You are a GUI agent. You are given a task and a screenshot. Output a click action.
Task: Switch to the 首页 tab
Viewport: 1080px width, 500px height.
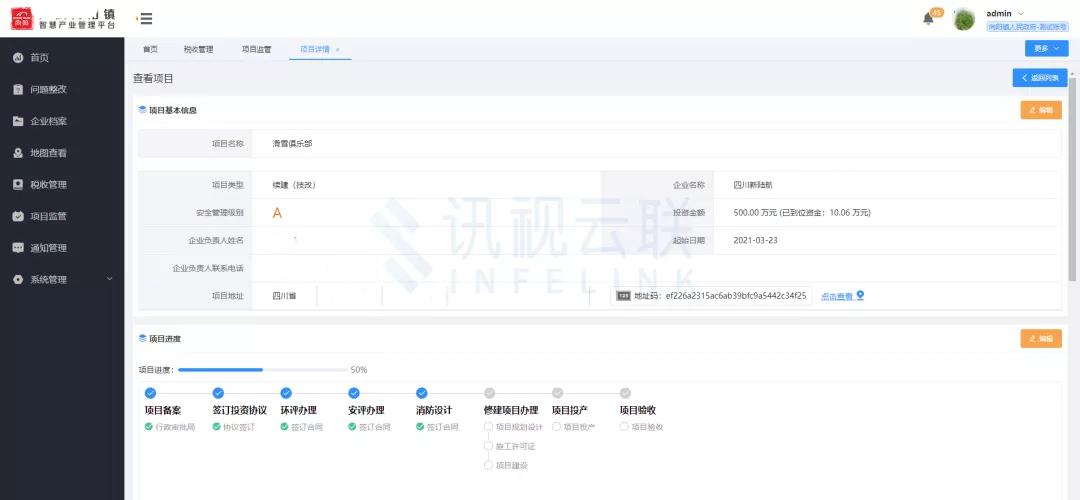[x=150, y=50]
